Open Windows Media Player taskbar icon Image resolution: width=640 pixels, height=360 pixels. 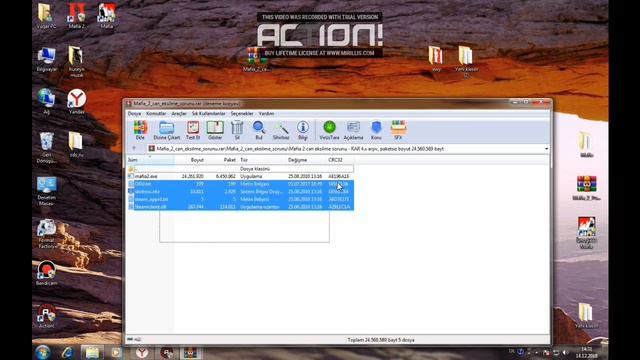click(116, 352)
